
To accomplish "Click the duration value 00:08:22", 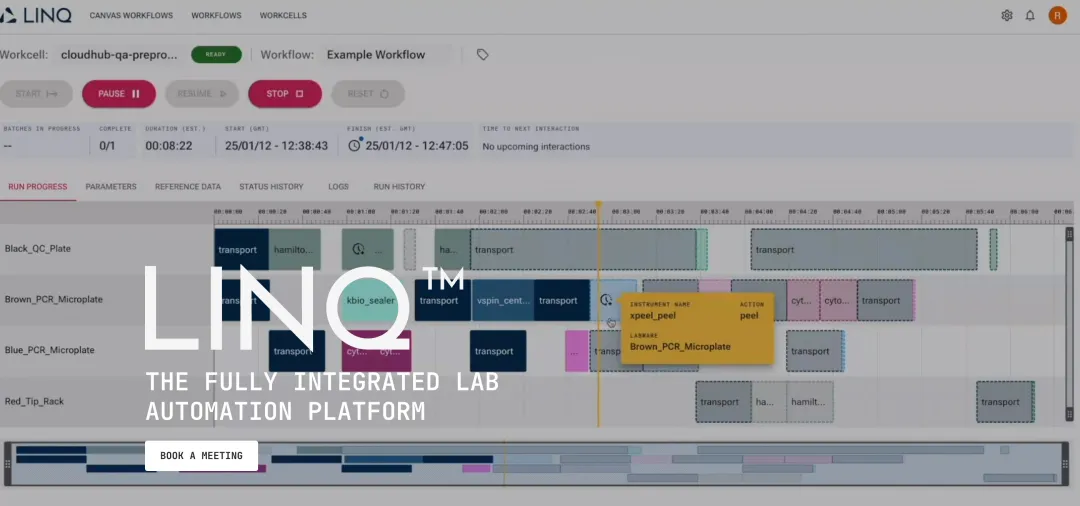I will tap(169, 146).
